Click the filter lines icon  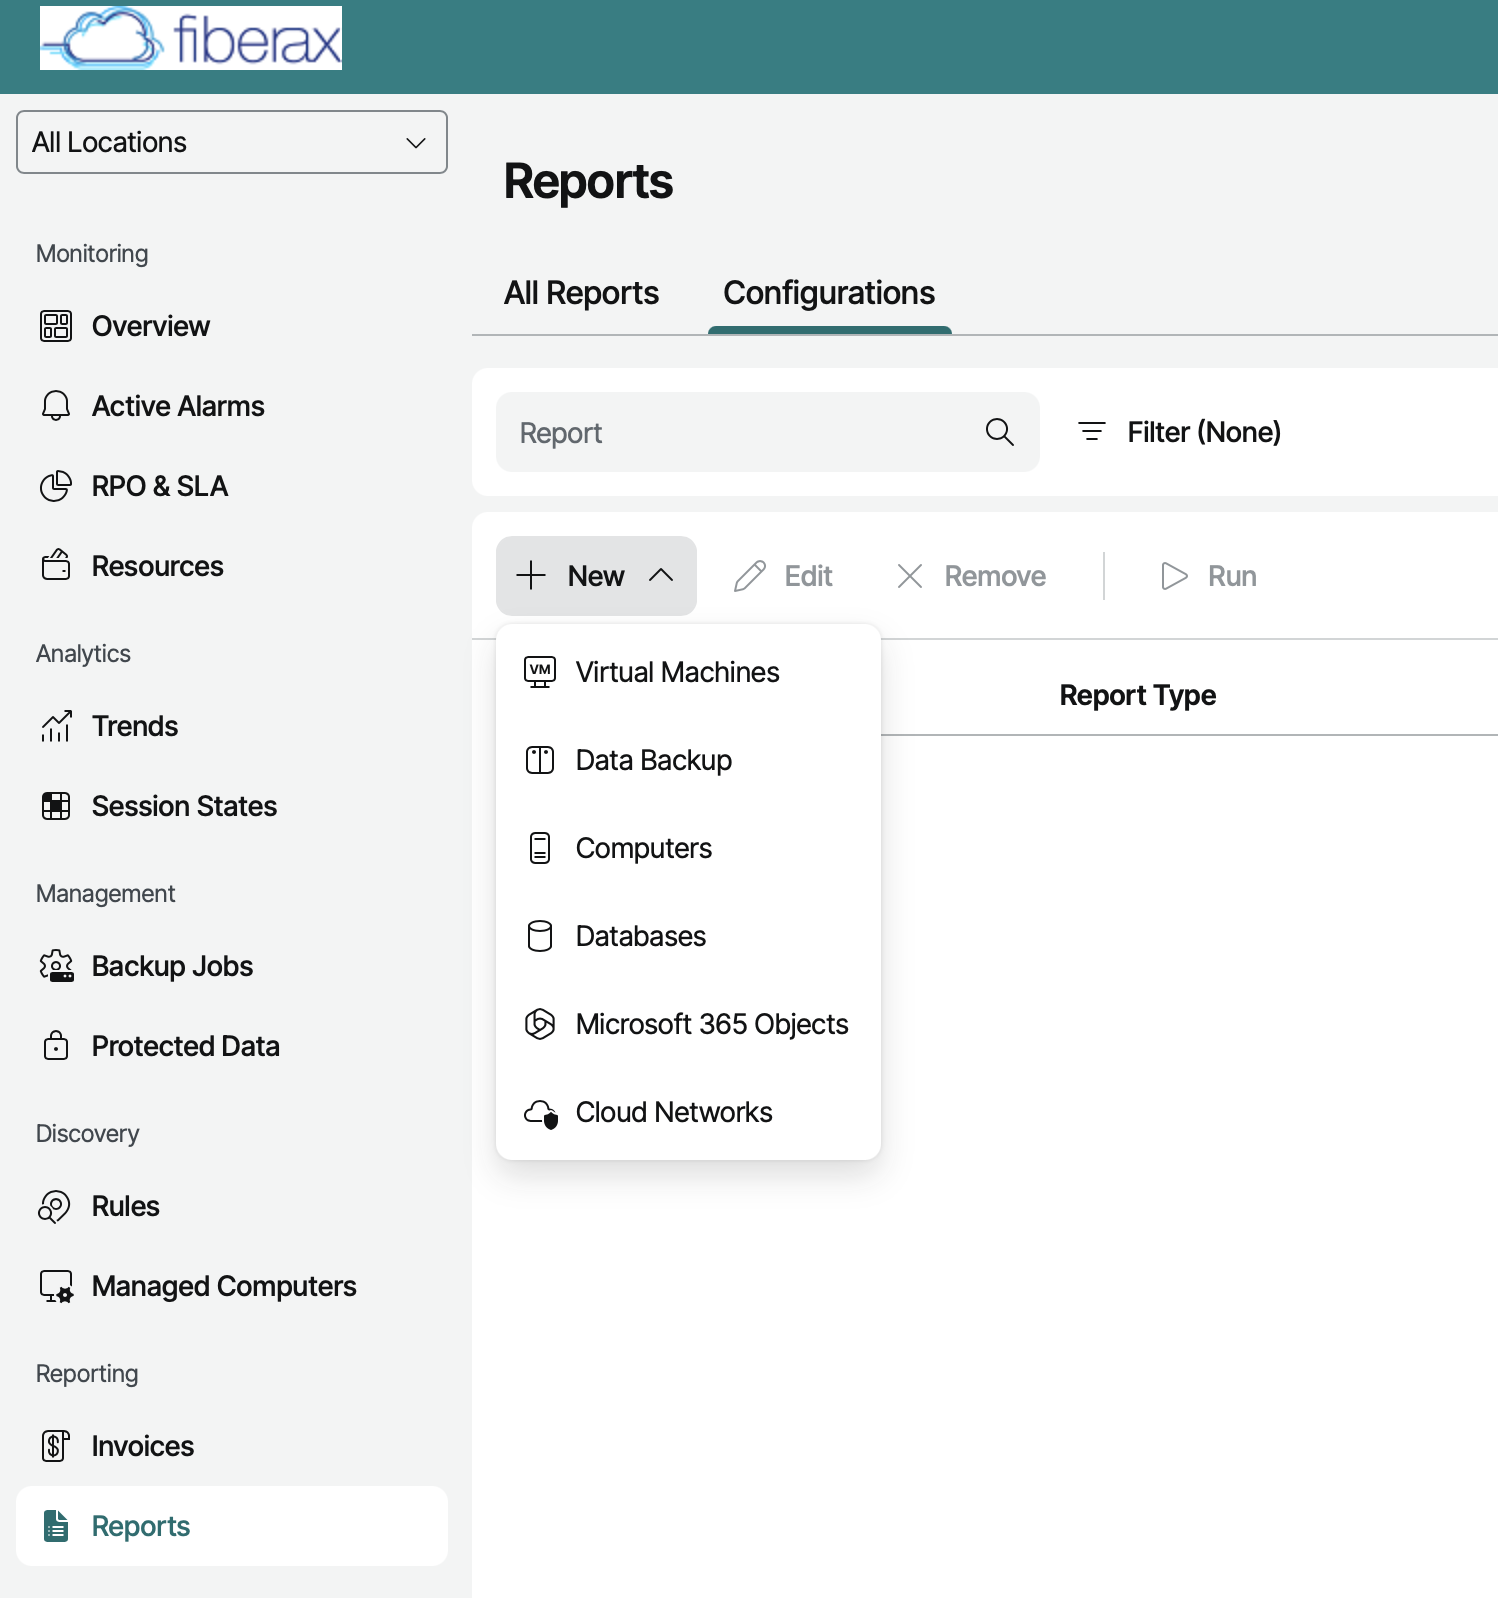coord(1092,432)
